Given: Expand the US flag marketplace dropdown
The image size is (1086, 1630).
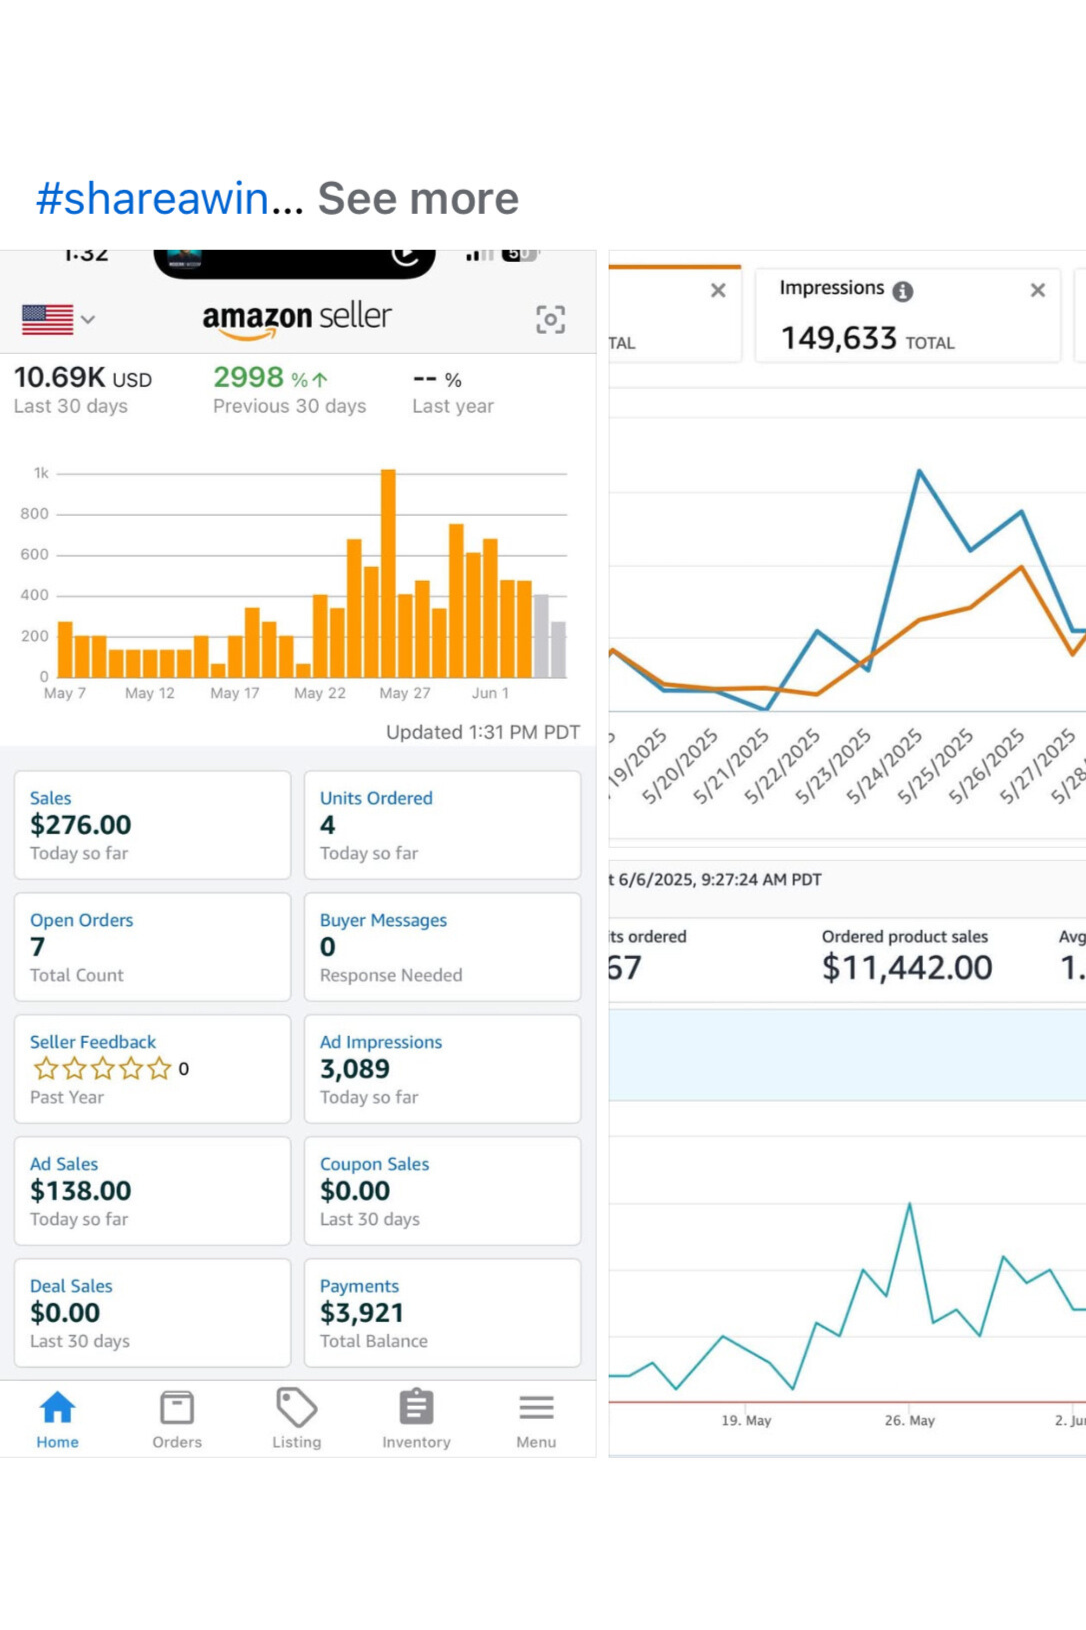Looking at the screenshot, I should pos(59,320).
